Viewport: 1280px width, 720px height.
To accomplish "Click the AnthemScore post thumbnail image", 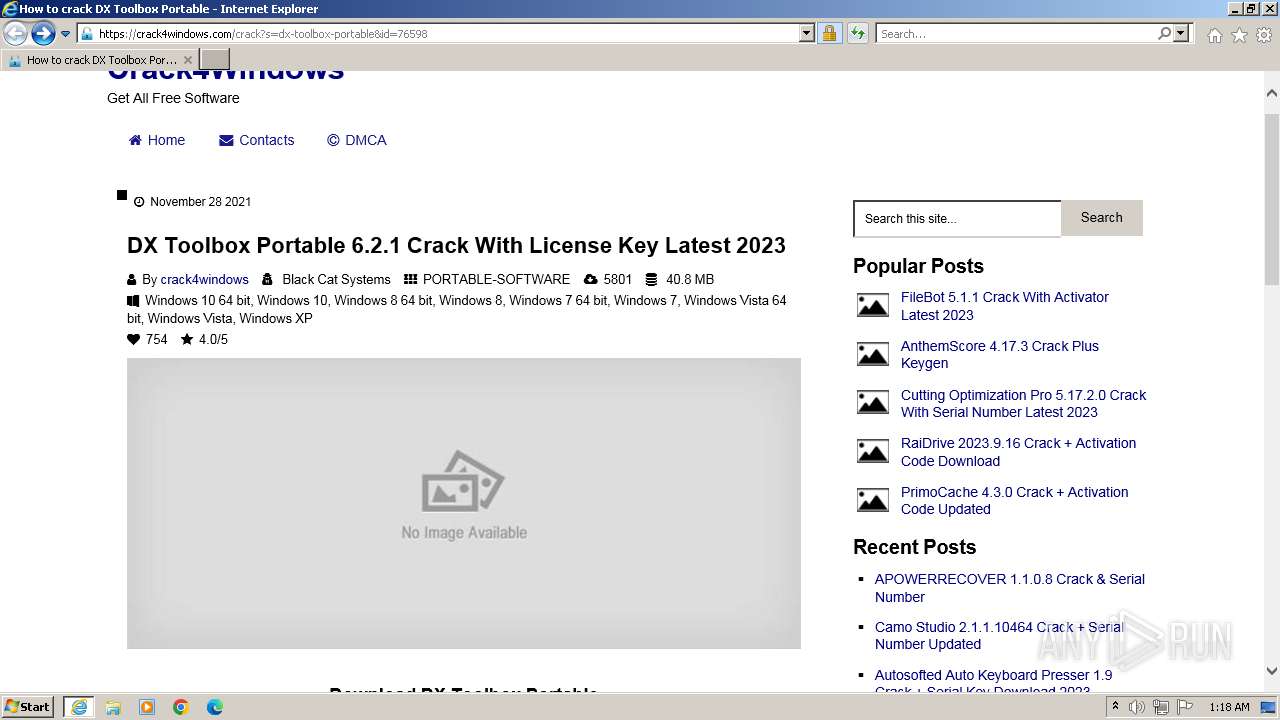I will coord(873,354).
